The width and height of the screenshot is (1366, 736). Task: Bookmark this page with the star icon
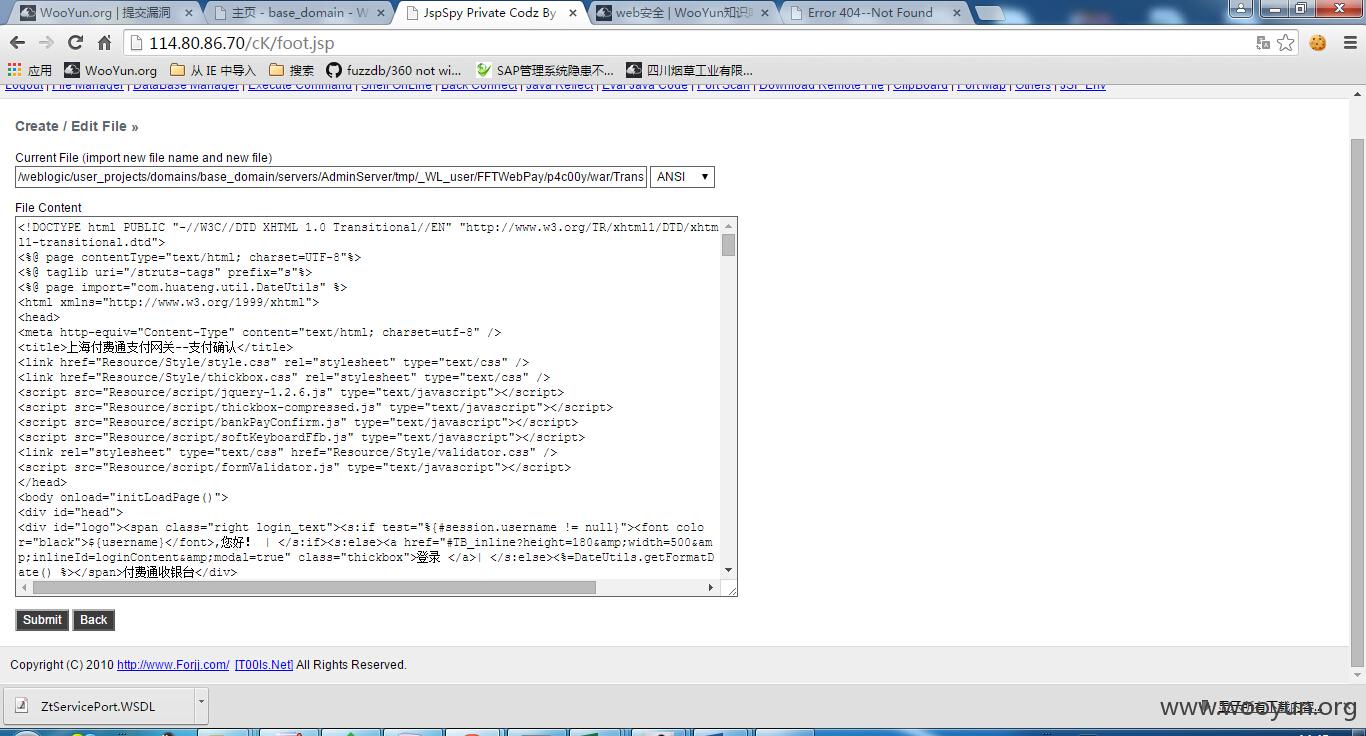[x=1286, y=43]
